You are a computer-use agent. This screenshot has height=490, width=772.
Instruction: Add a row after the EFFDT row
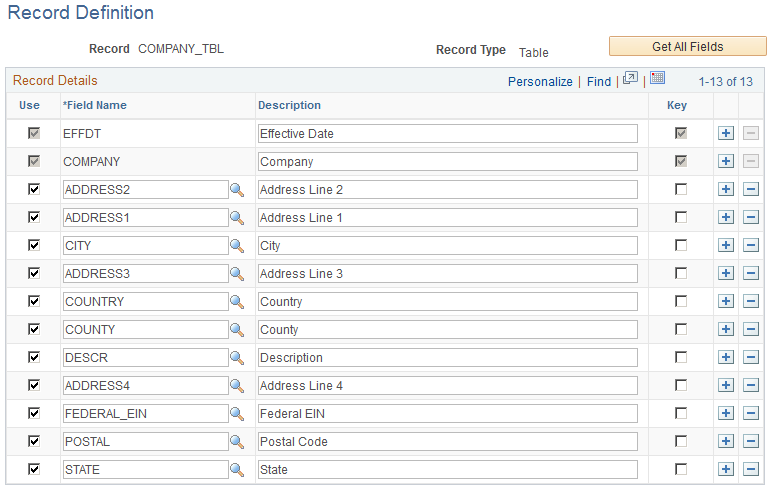(726, 133)
